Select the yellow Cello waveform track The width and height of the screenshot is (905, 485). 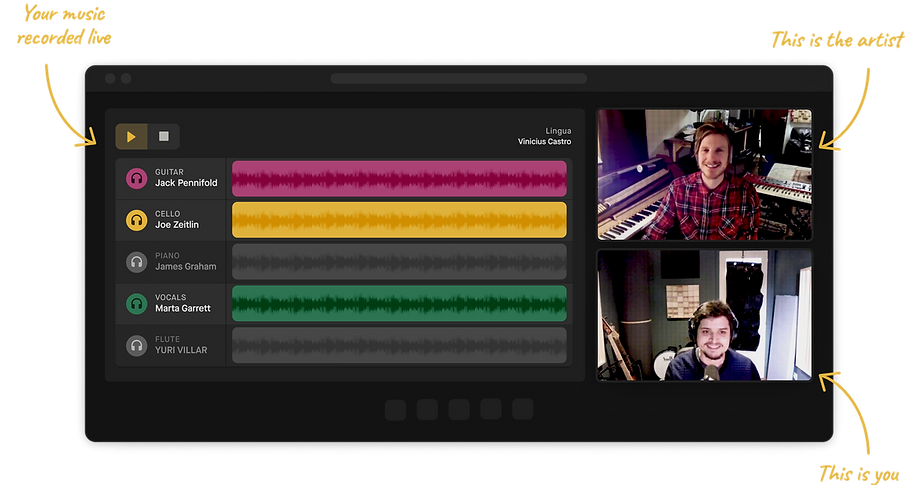click(x=399, y=220)
